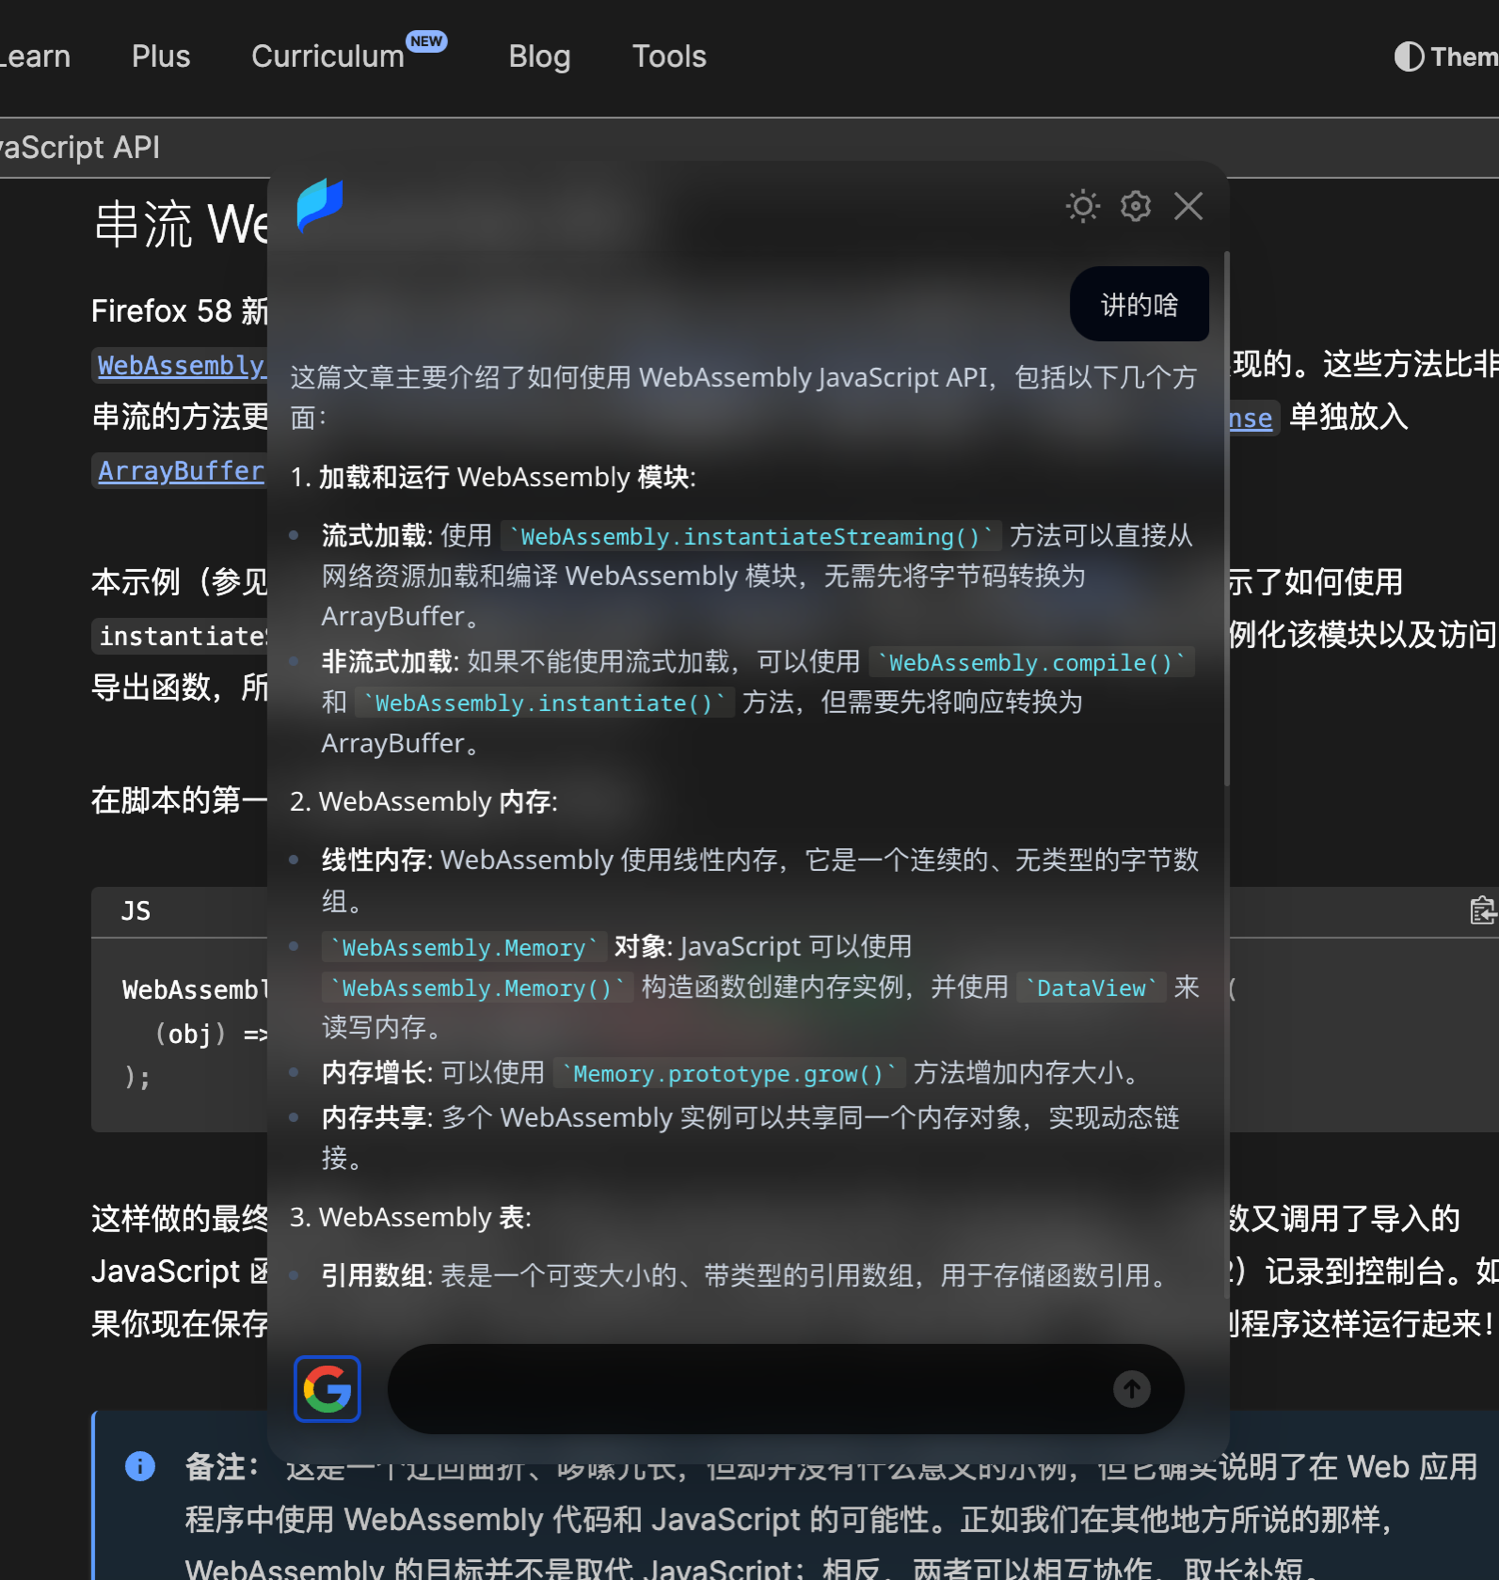
Task: Close the AI chat panel
Action: click(1188, 206)
